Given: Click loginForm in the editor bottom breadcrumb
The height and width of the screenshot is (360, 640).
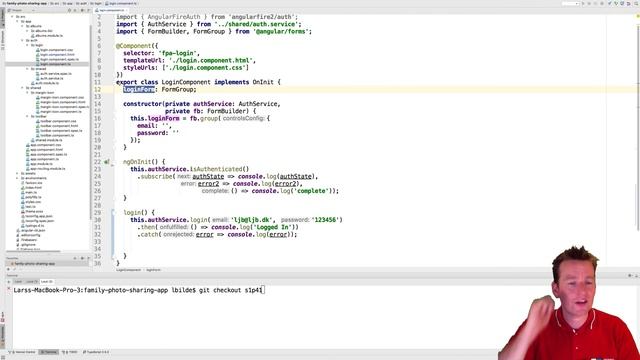Looking at the screenshot, I should pyautogui.click(x=153, y=270).
